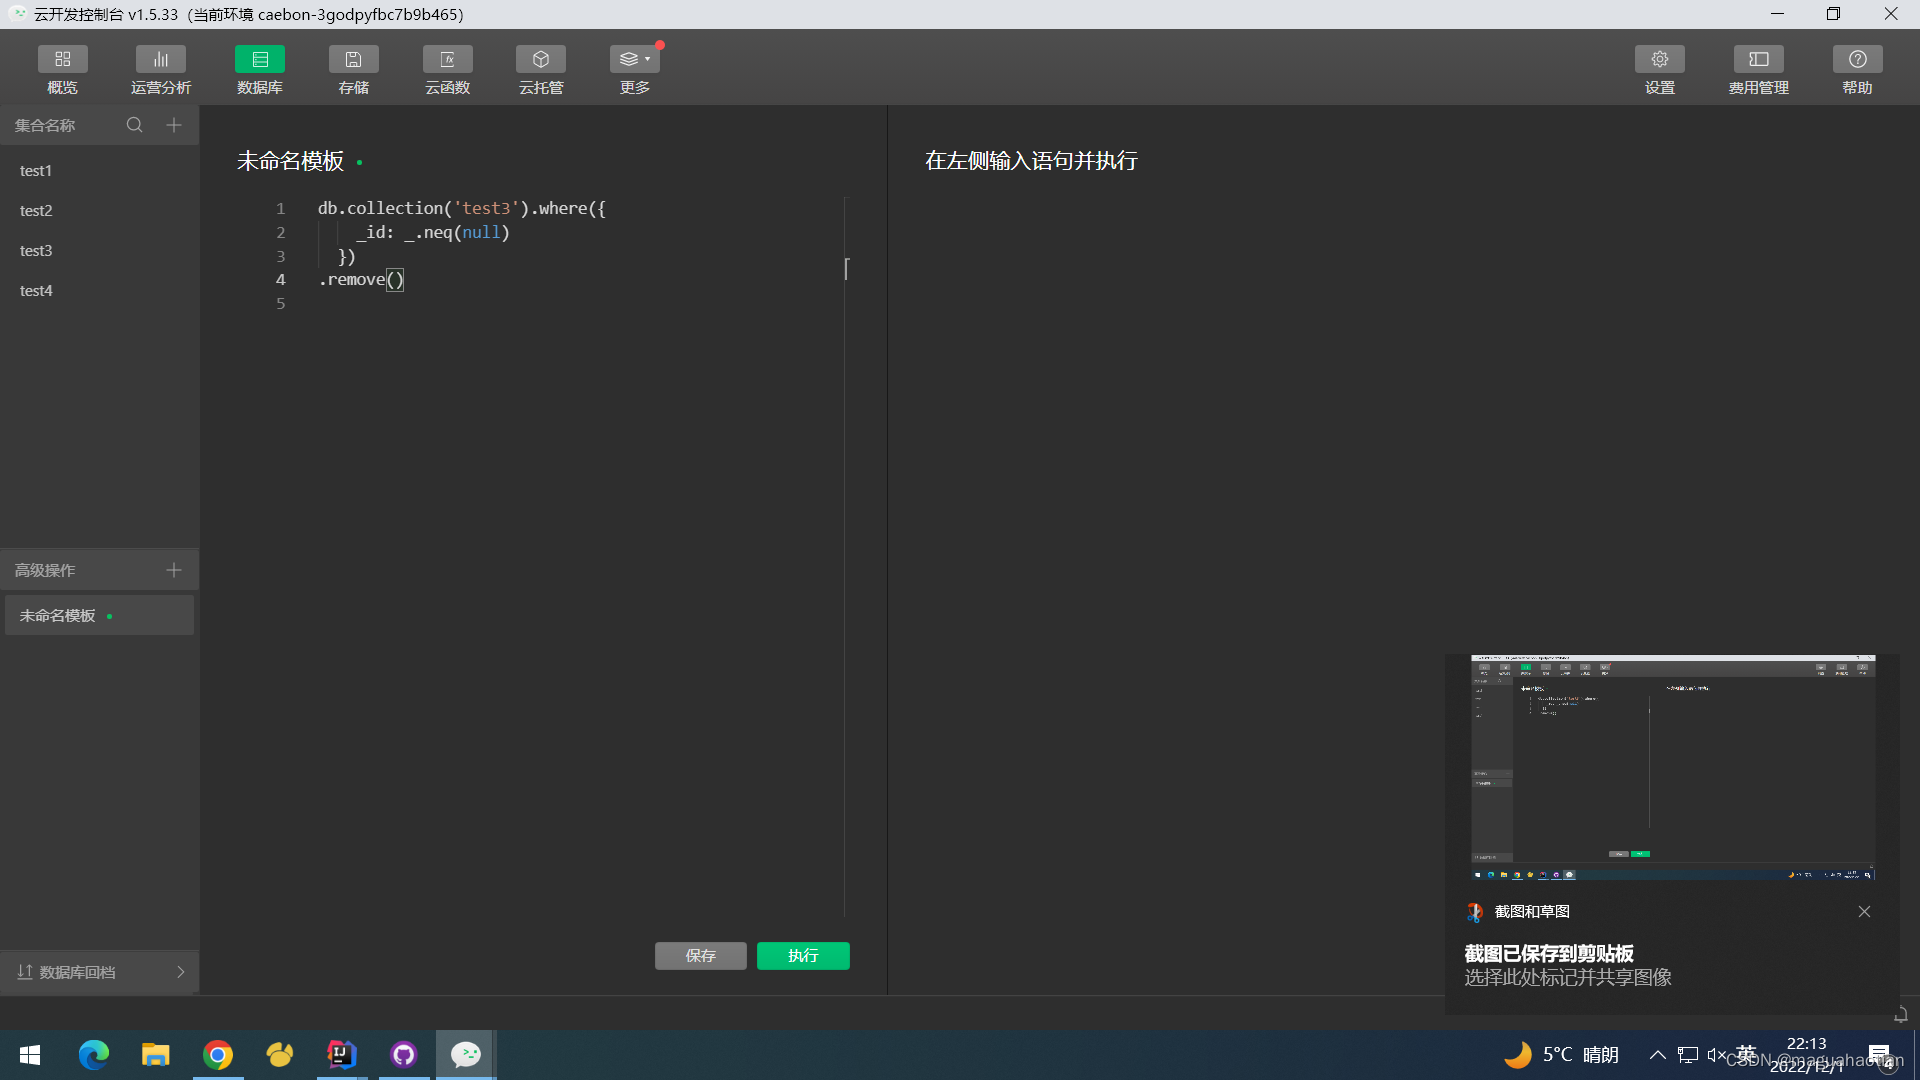Viewport: 1920px width, 1080px height.
Task: Add new collection with plus icon
Action: coord(174,125)
